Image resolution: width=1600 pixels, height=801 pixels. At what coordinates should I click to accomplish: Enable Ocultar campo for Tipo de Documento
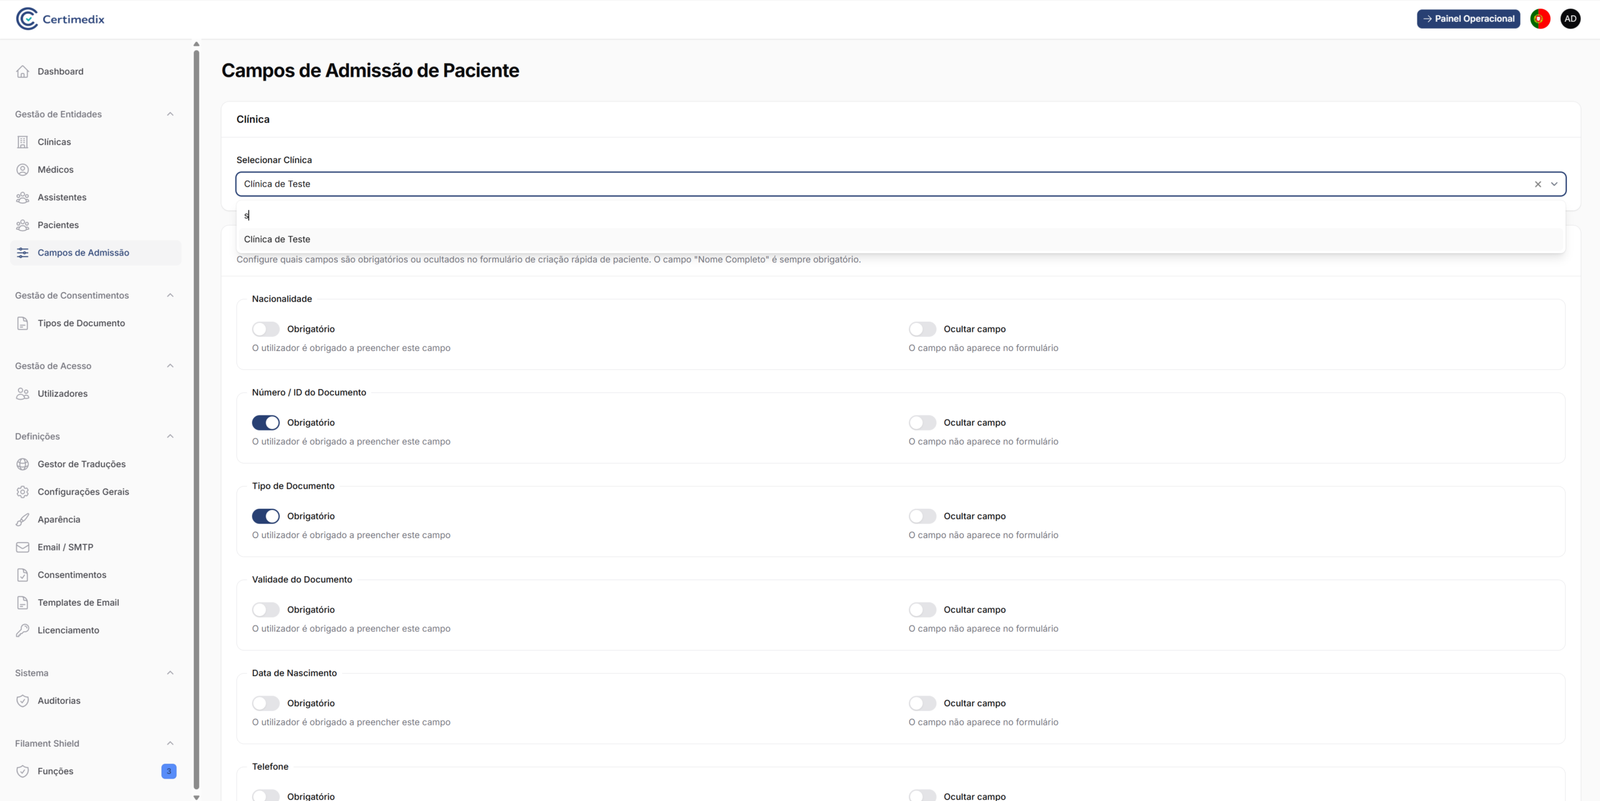point(922,516)
